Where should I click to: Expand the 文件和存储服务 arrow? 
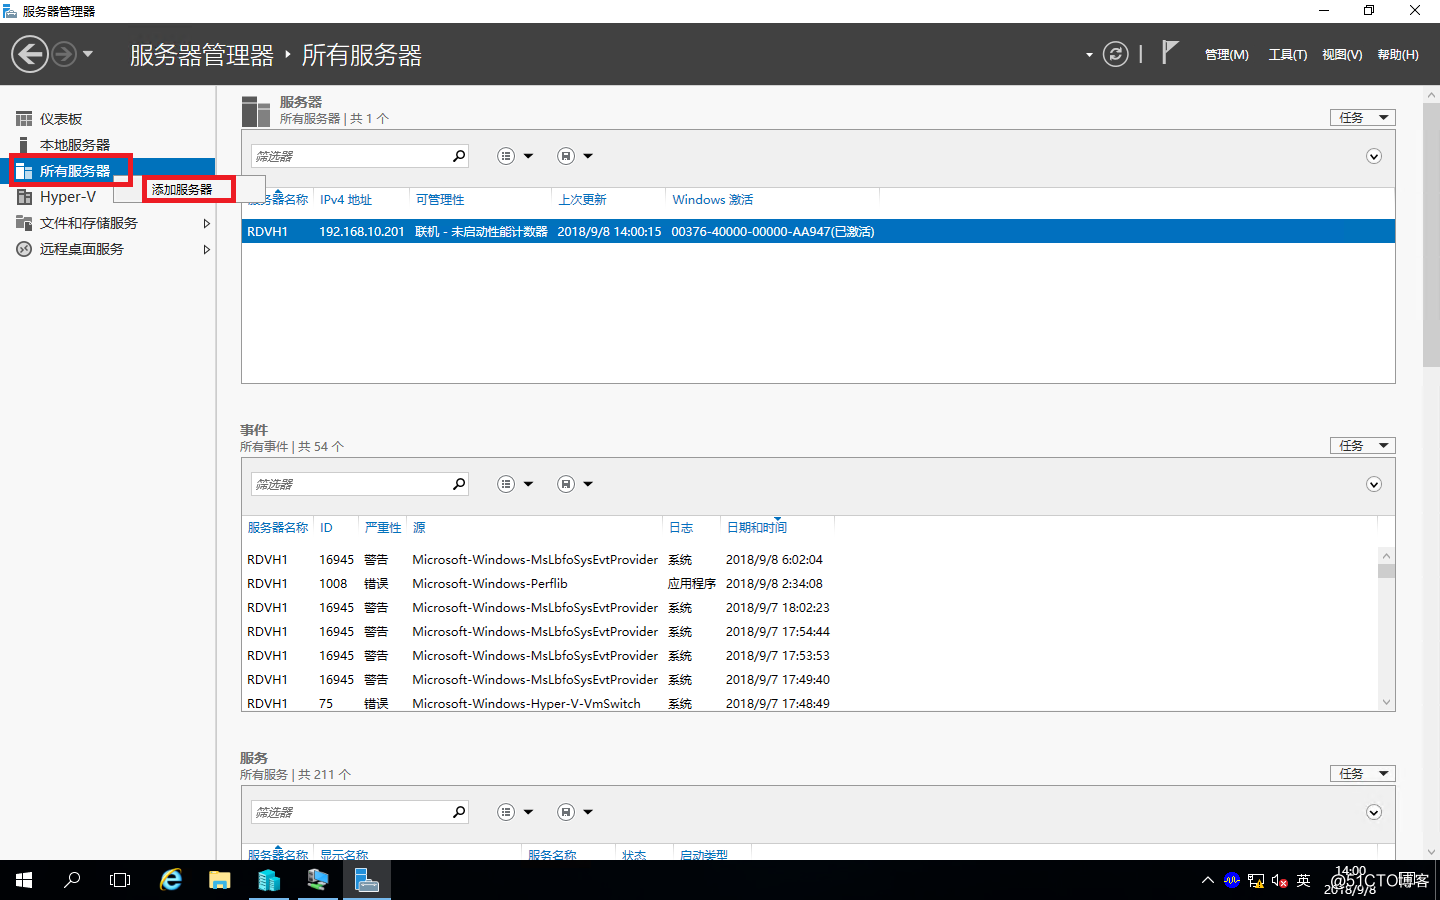point(206,223)
